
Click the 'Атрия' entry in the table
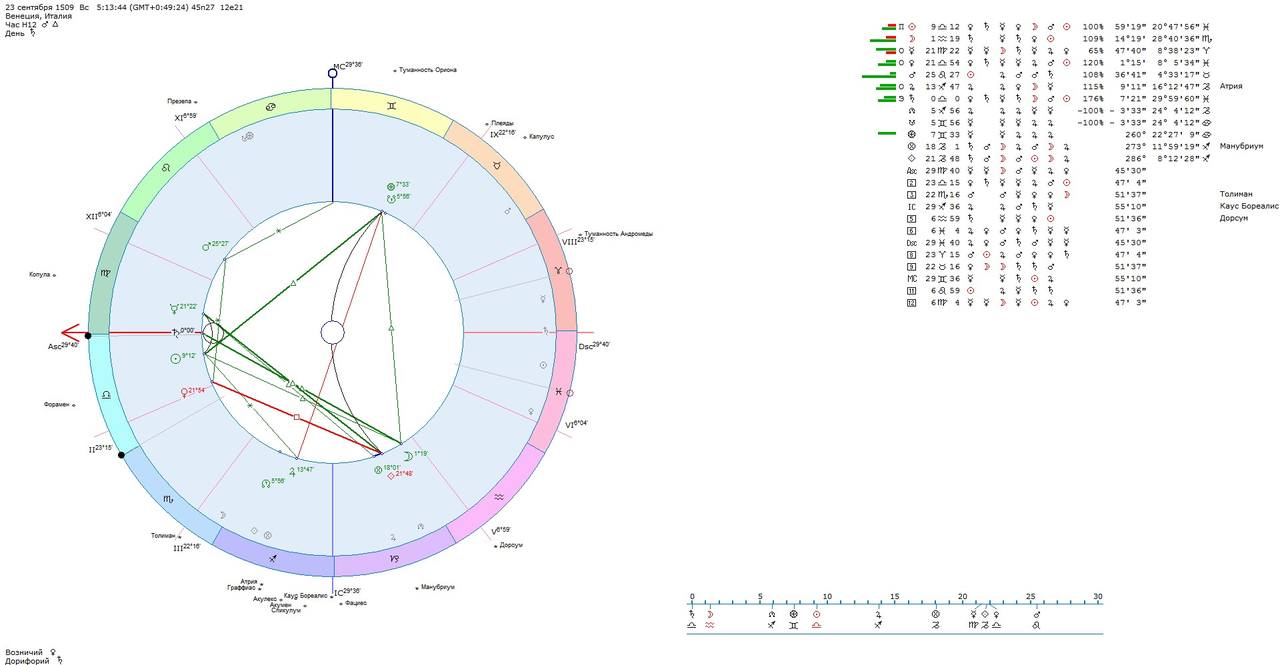pyautogui.click(x=1231, y=86)
